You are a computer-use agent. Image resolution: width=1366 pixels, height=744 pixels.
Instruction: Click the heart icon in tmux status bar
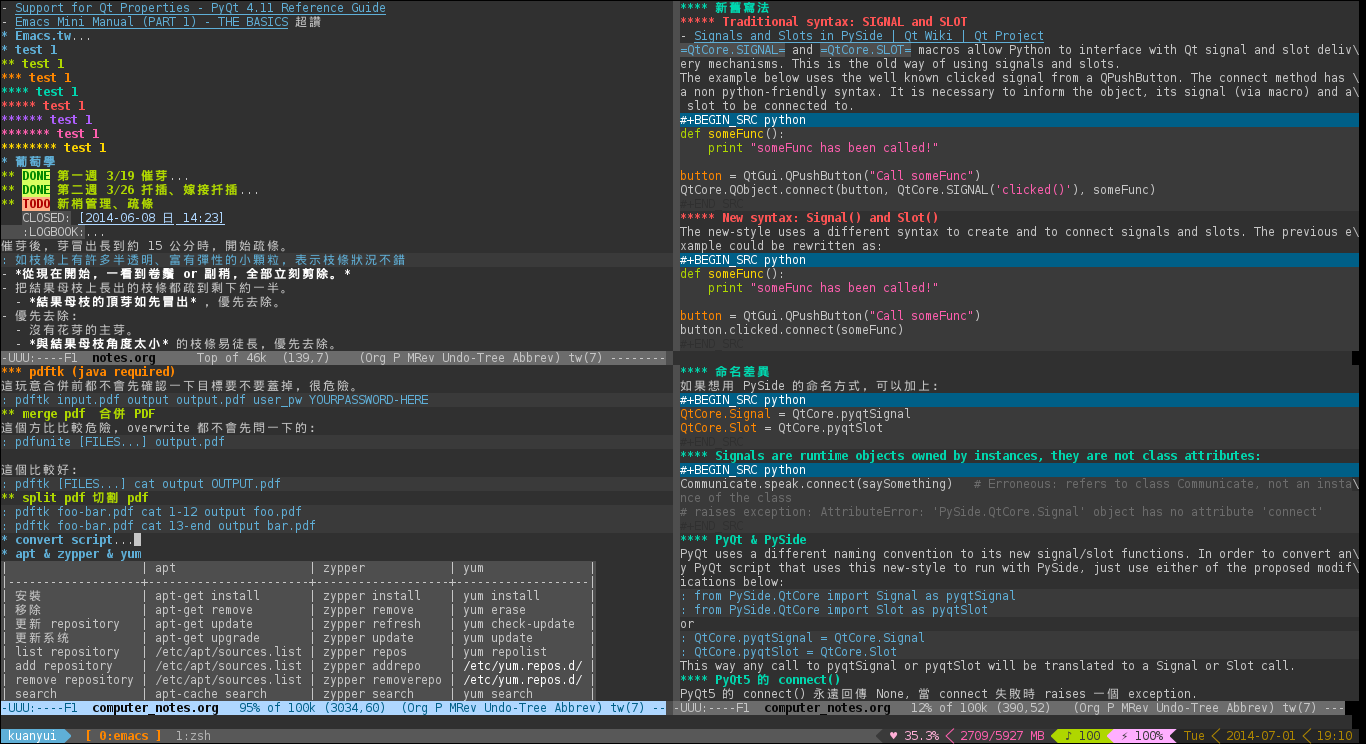(894, 736)
